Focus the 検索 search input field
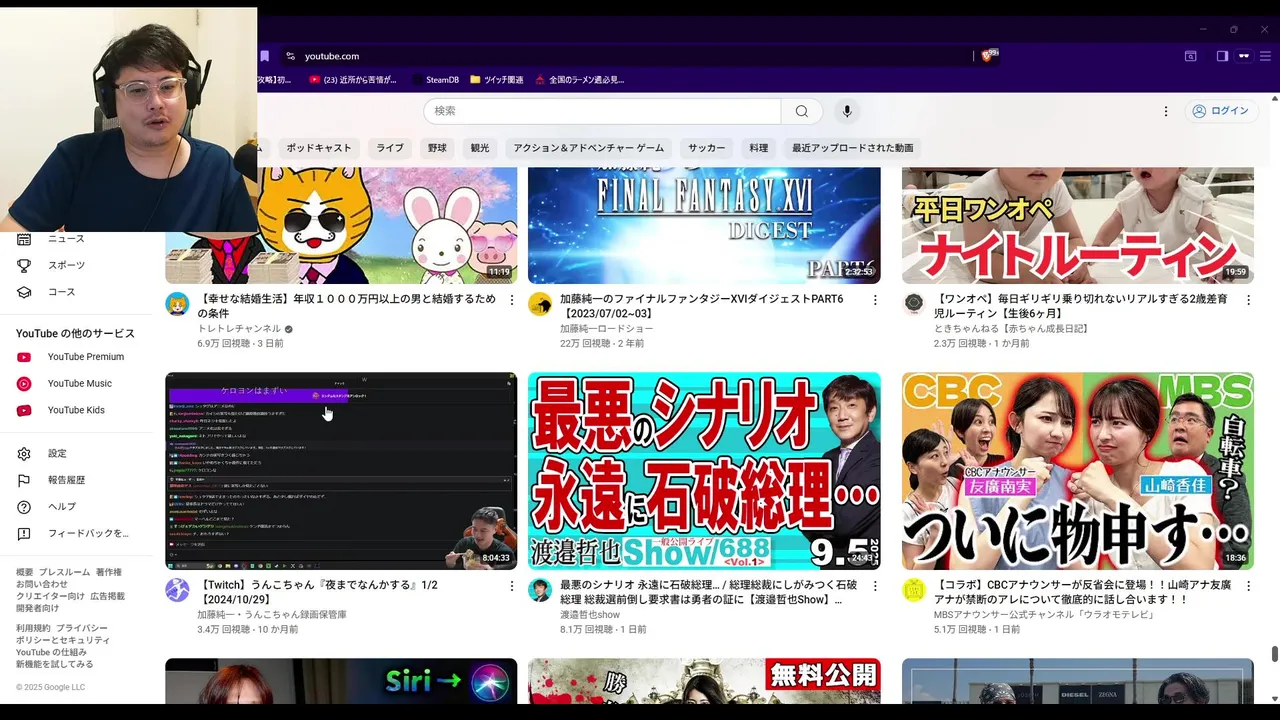Image resolution: width=1280 pixels, height=720 pixels. tap(602, 111)
